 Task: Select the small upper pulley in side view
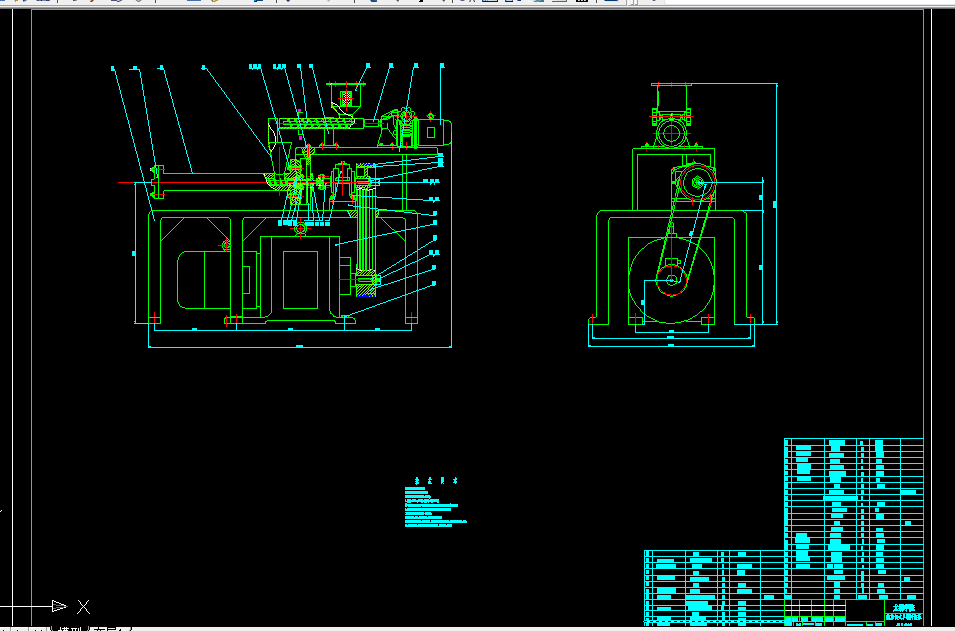coord(697,182)
